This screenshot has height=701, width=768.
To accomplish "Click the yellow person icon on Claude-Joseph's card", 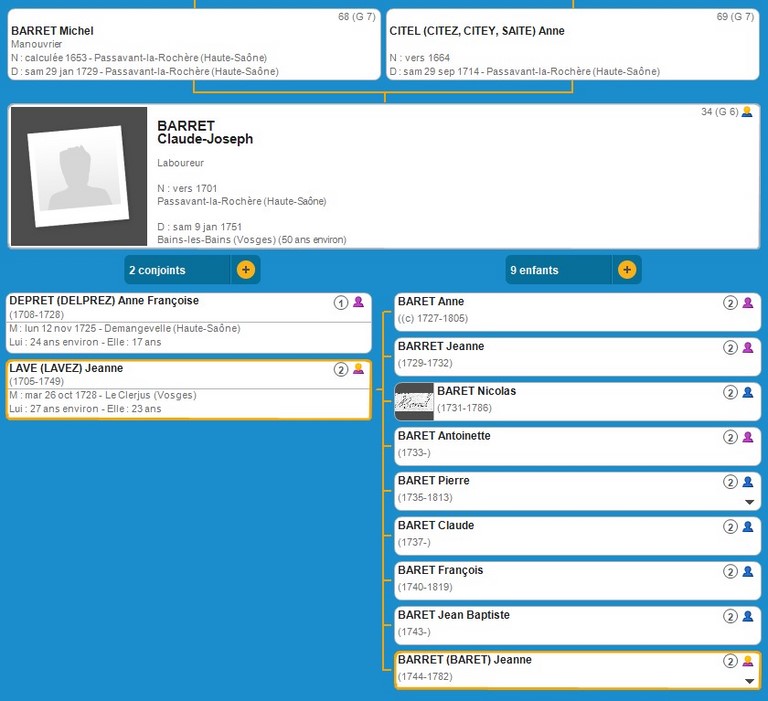I will click(x=746, y=112).
